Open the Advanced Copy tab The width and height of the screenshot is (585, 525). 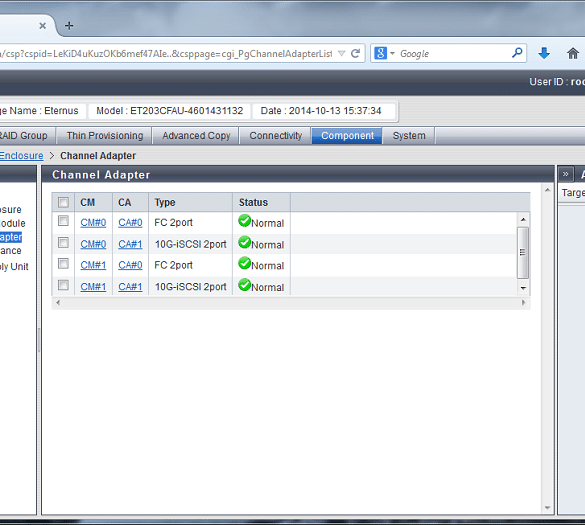(196, 135)
